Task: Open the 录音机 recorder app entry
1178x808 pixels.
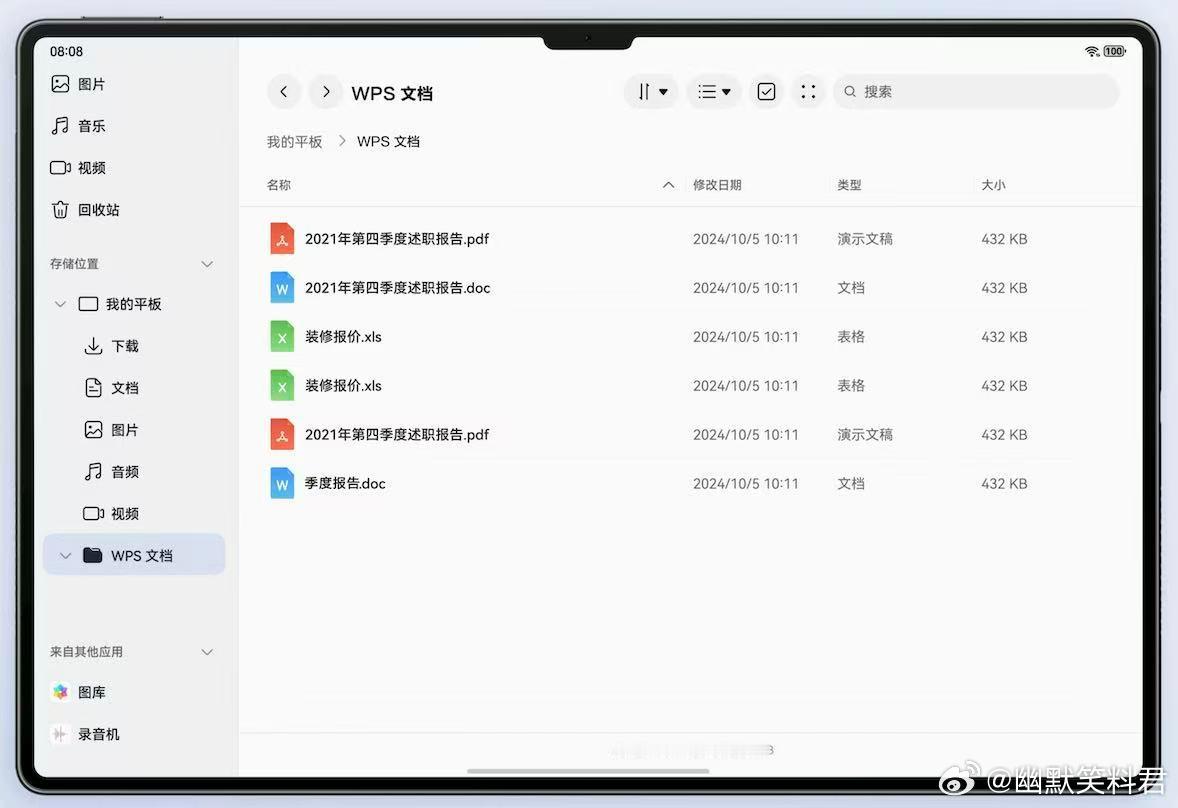Action: (85, 734)
